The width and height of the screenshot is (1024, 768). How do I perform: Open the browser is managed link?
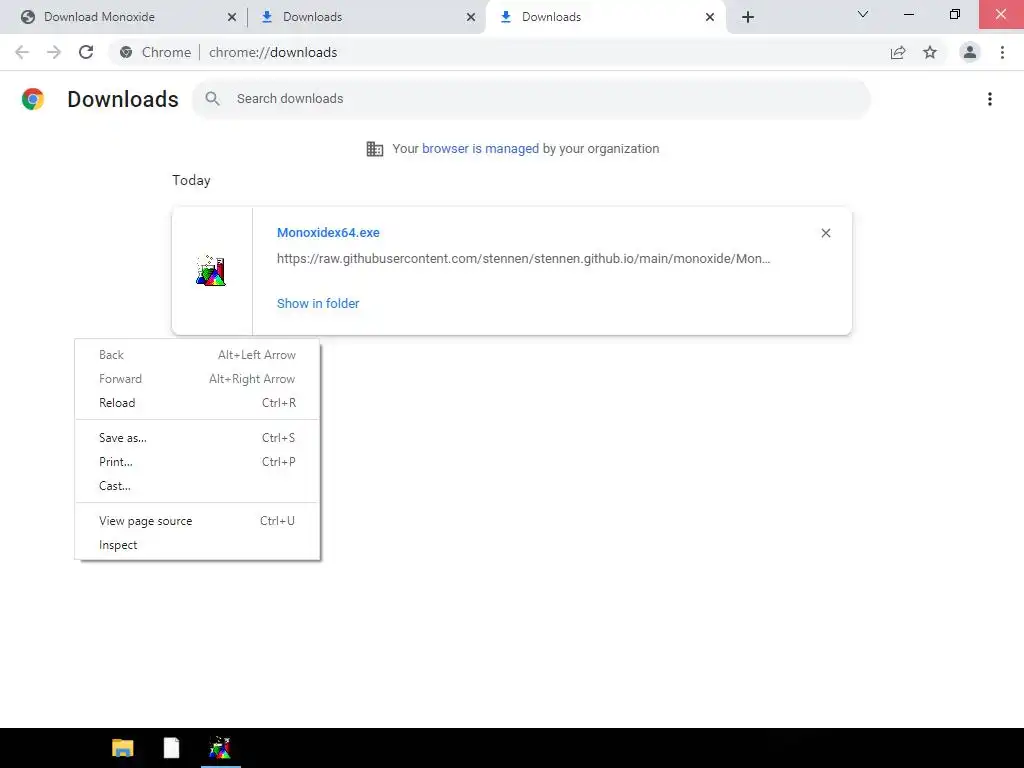pos(480,149)
